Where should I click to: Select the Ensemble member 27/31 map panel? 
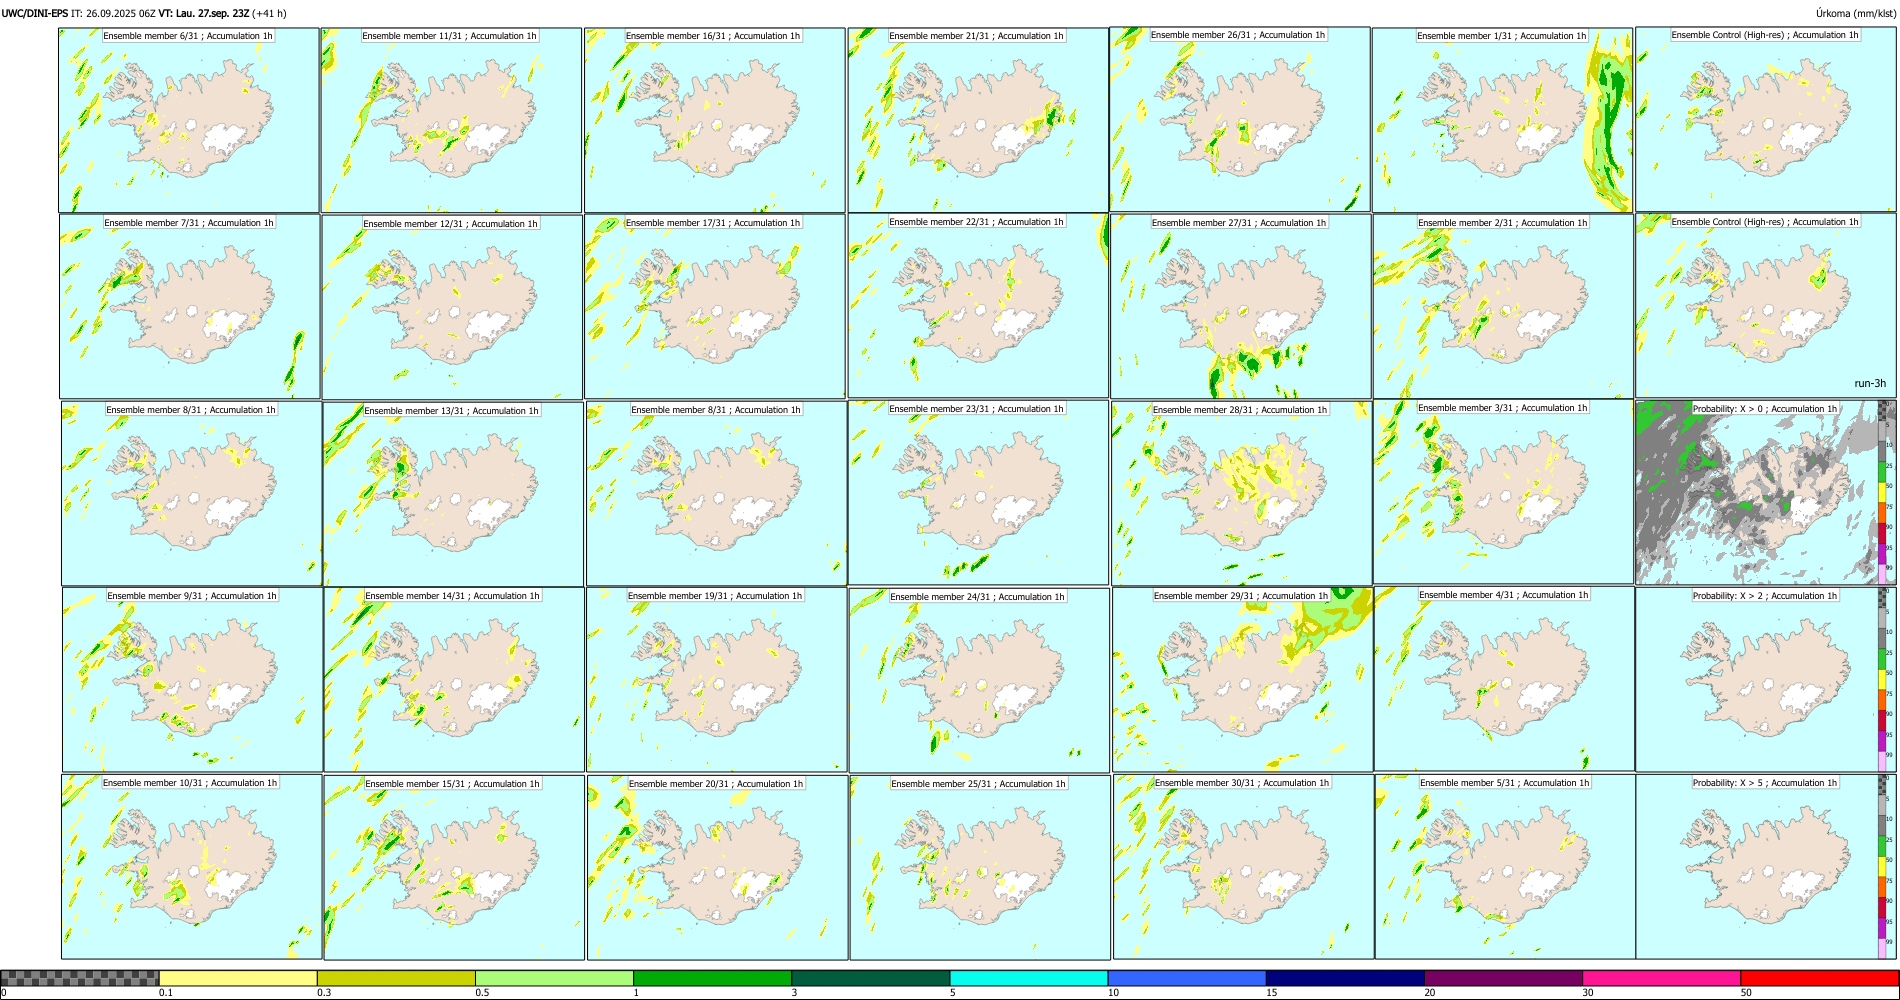coord(1241,306)
